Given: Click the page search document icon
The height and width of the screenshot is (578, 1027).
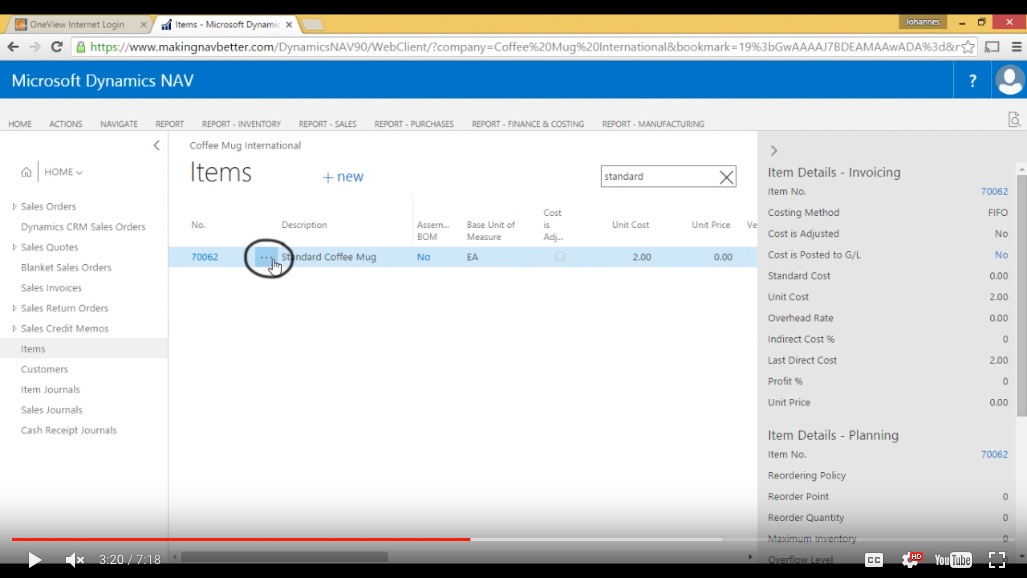Looking at the screenshot, I should point(1015,120).
